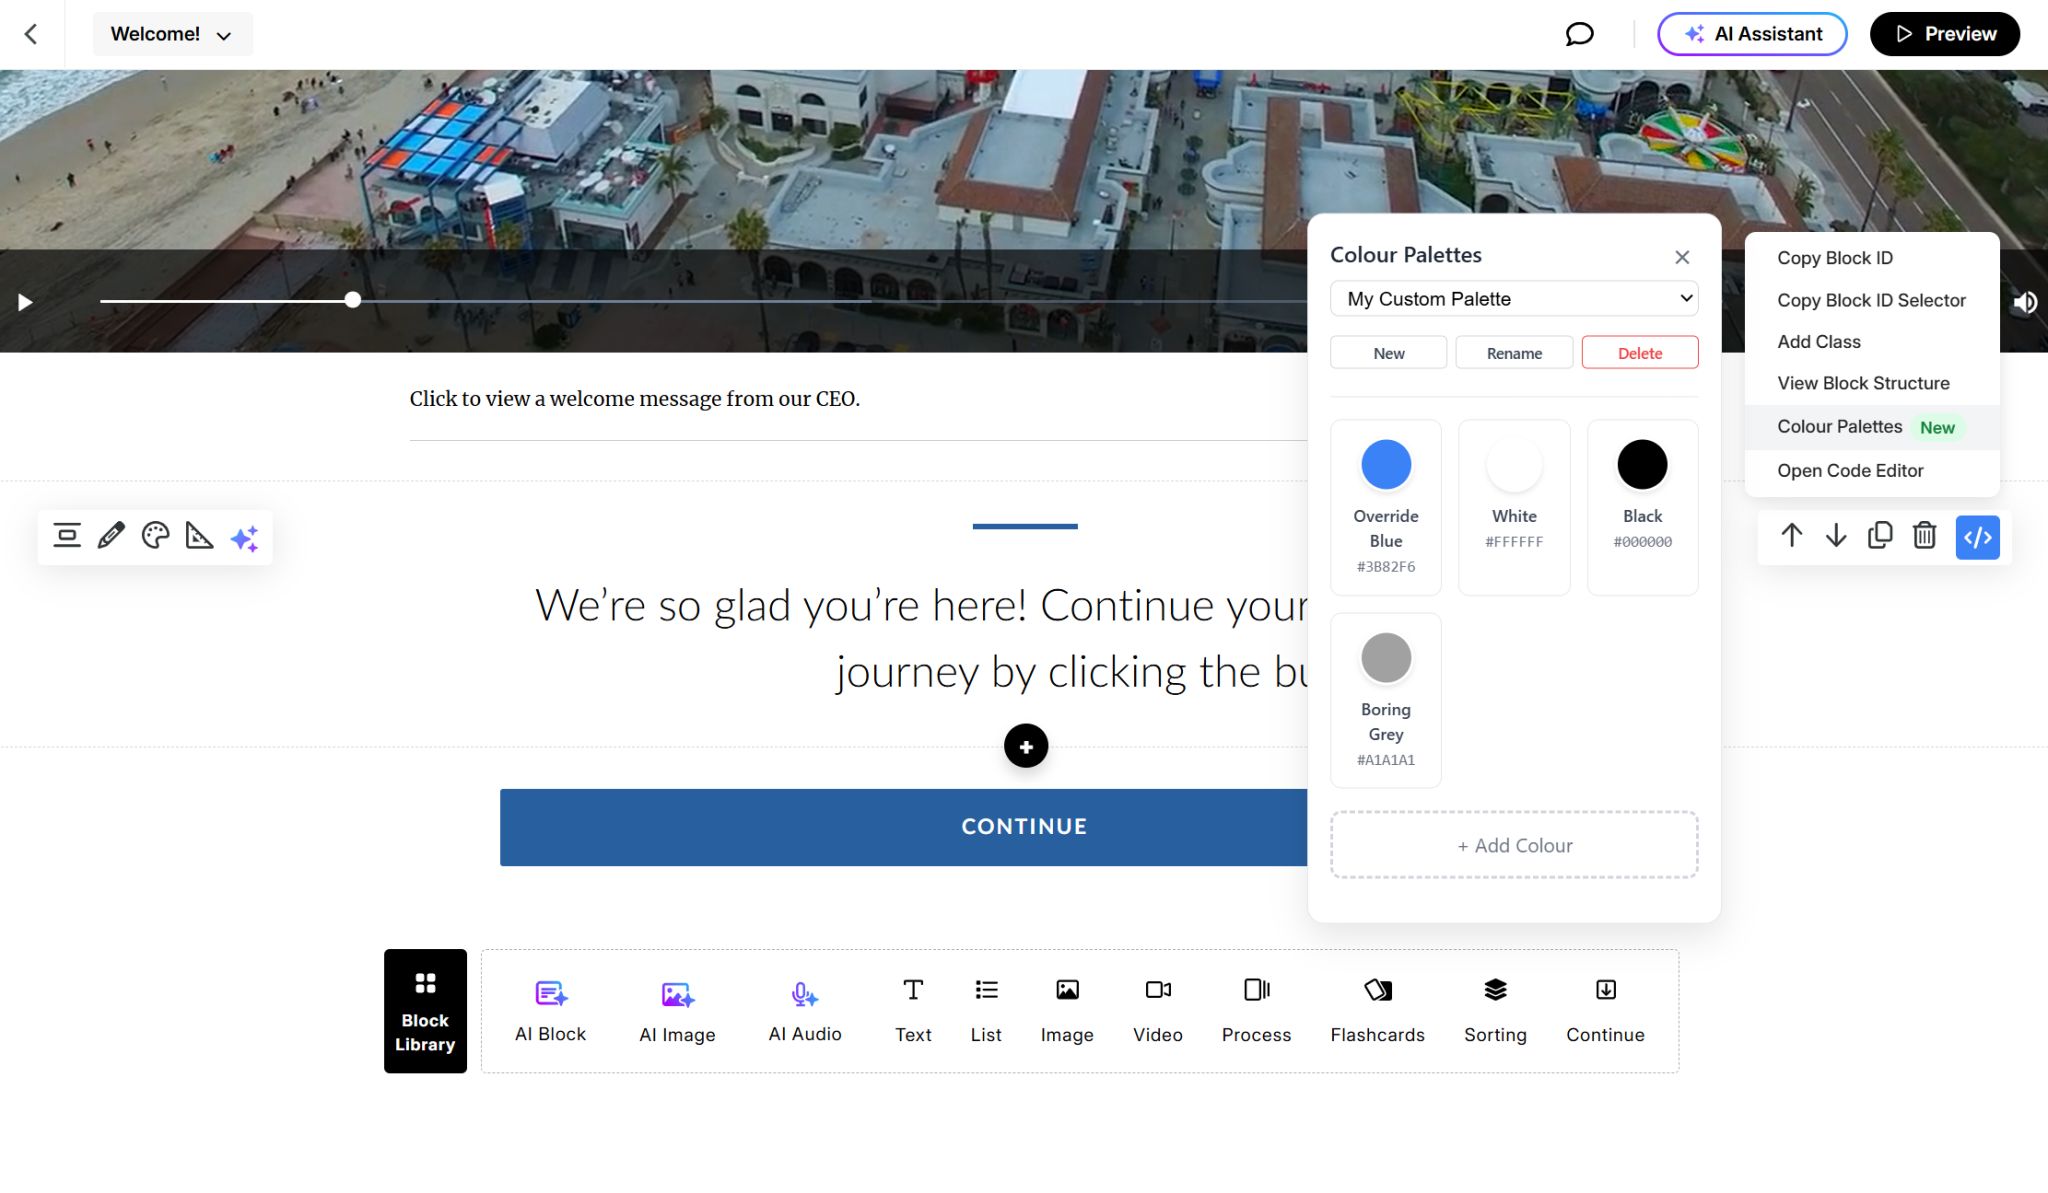This screenshot has width=2048, height=1193.
Task: Open the colour palette icon near block toolbar
Action: click(154, 536)
